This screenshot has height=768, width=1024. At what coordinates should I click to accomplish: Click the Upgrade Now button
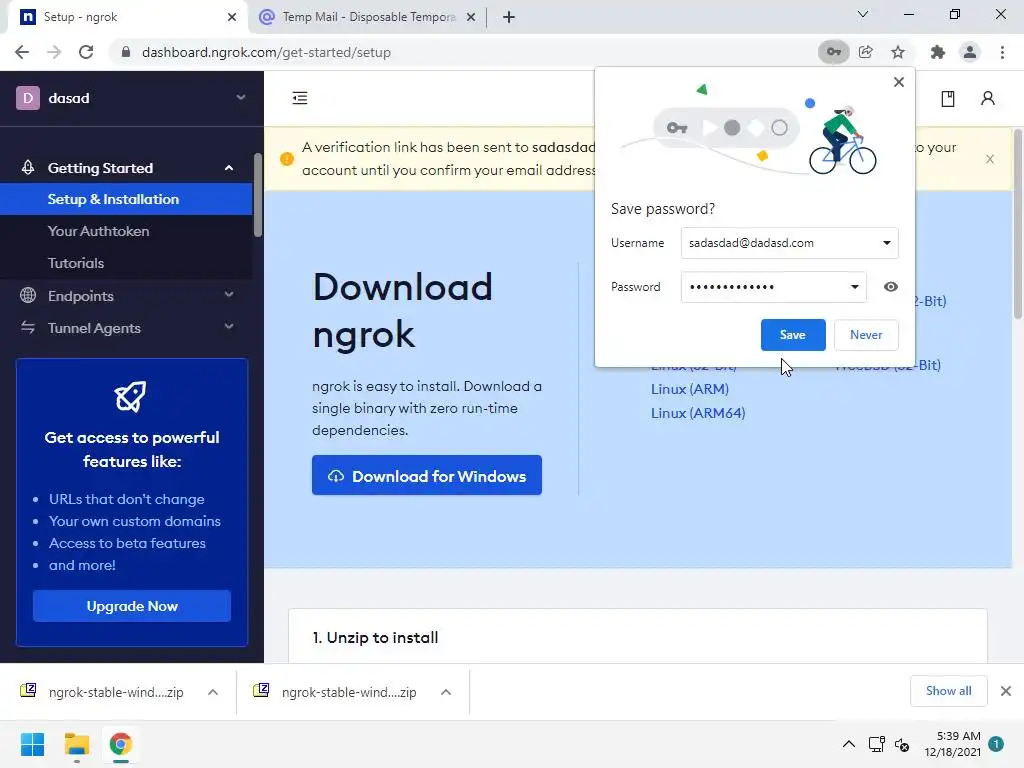(x=132, y=606)
